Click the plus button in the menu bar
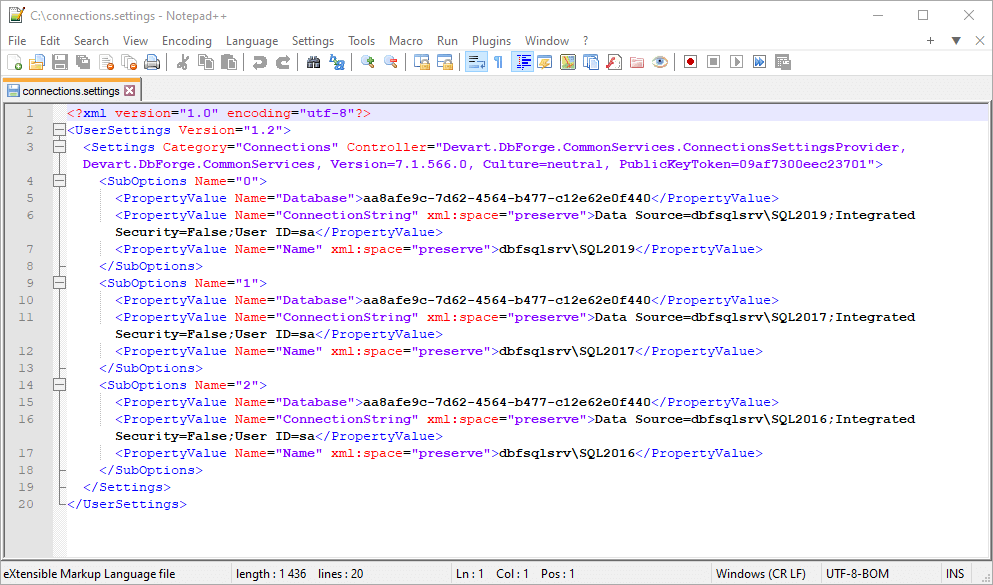Viewport: 993px width, 585px height. click(930, 41)
